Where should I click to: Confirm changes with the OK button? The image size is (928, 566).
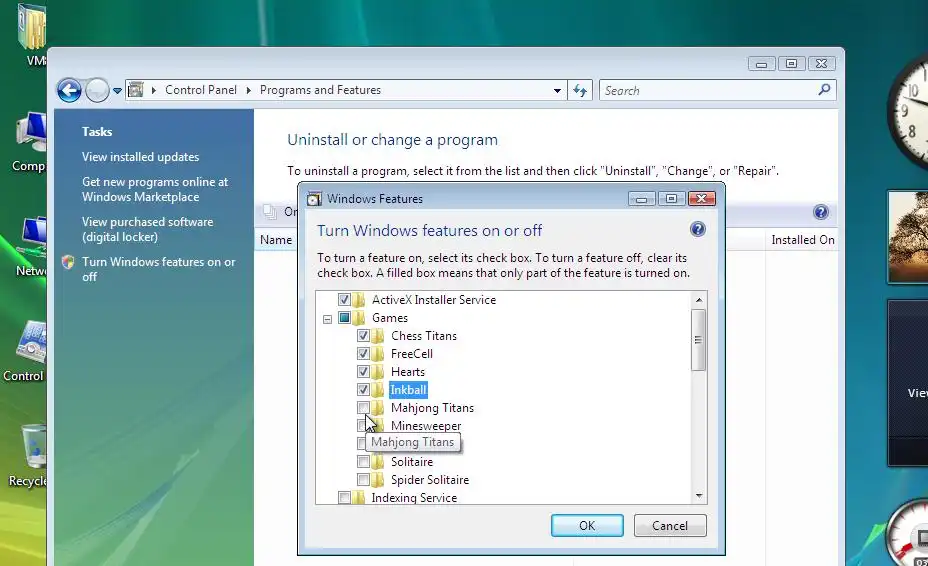point(587,526)
